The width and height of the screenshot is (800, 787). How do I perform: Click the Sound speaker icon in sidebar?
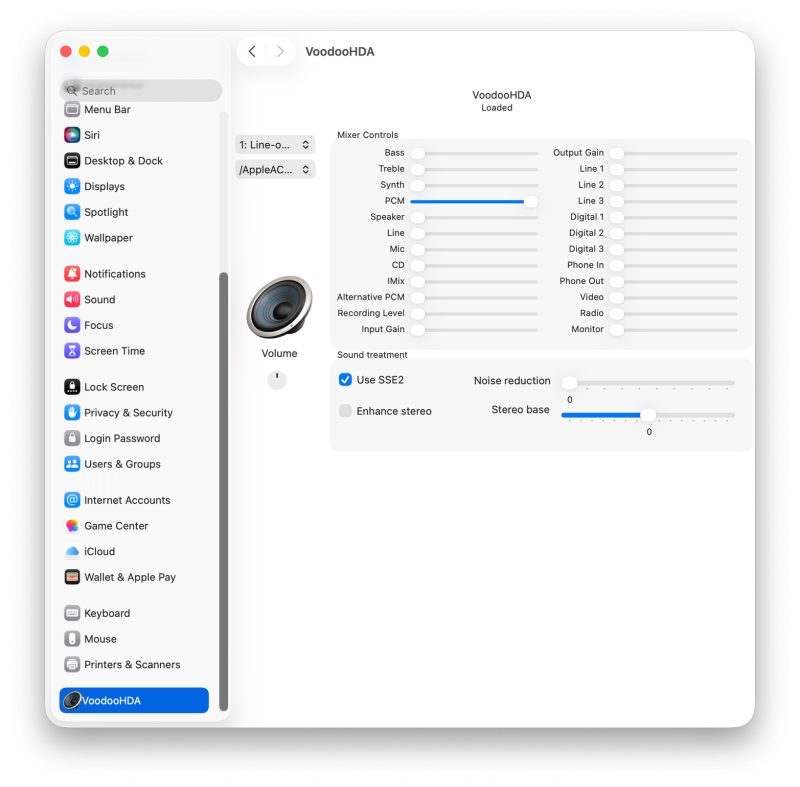pyautogui.click(x=72, y=299)
